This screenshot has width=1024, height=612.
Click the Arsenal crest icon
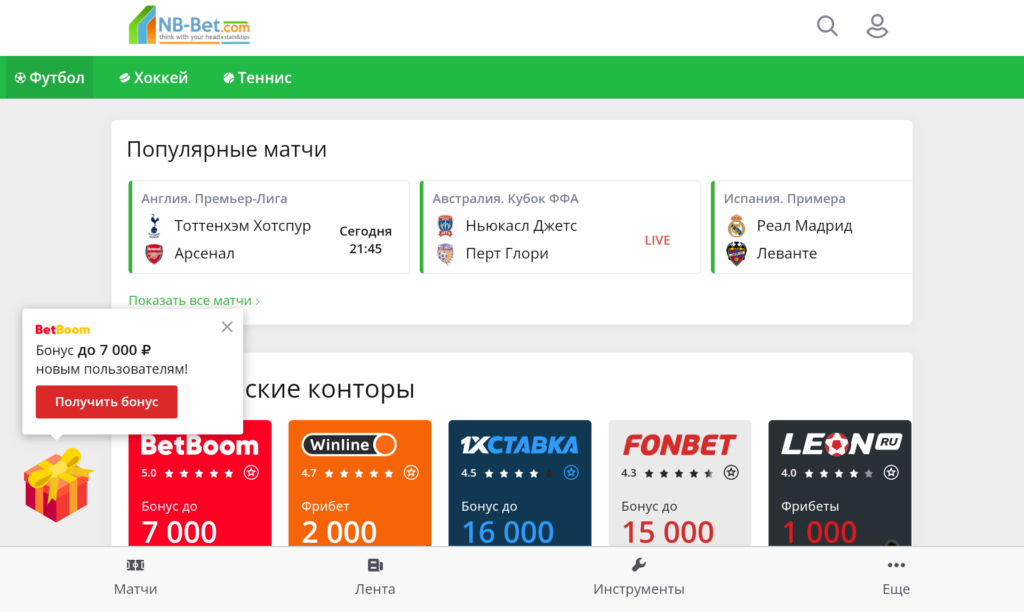click(x=154, y=253)
